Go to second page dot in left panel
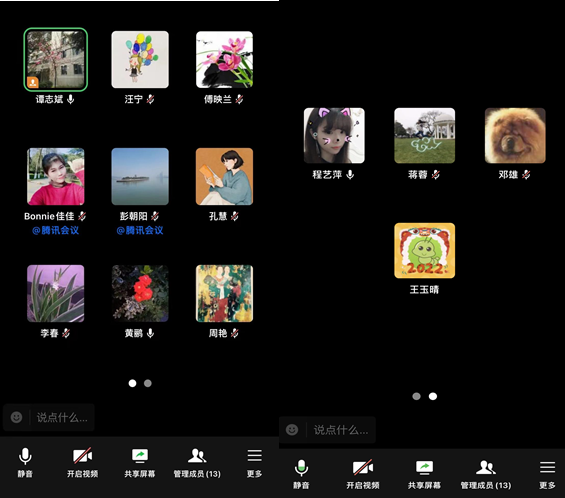 (x=148, y=383)
